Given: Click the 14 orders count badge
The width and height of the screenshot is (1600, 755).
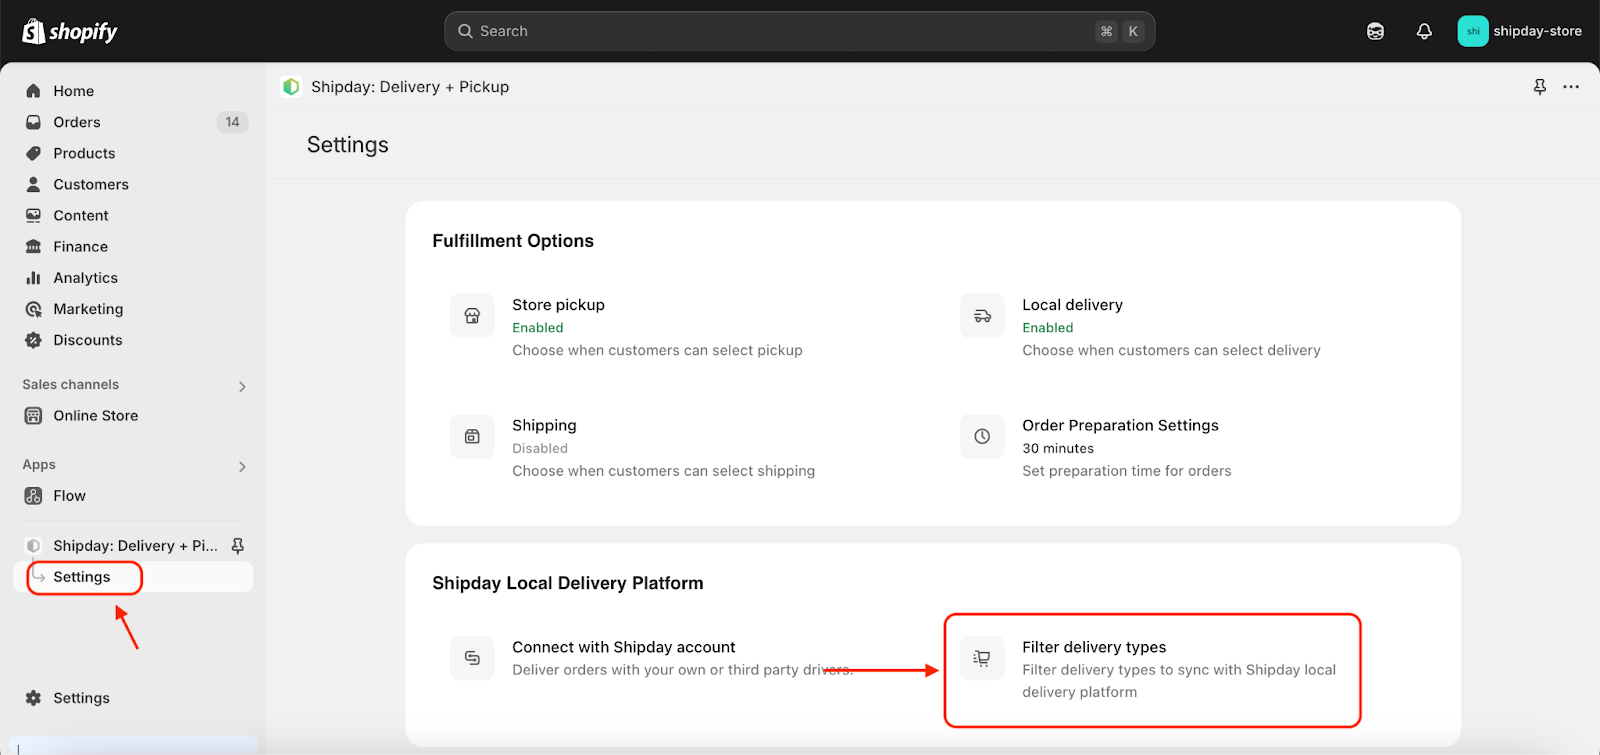Looking at the screenshot, I should [x=232, y=122].
